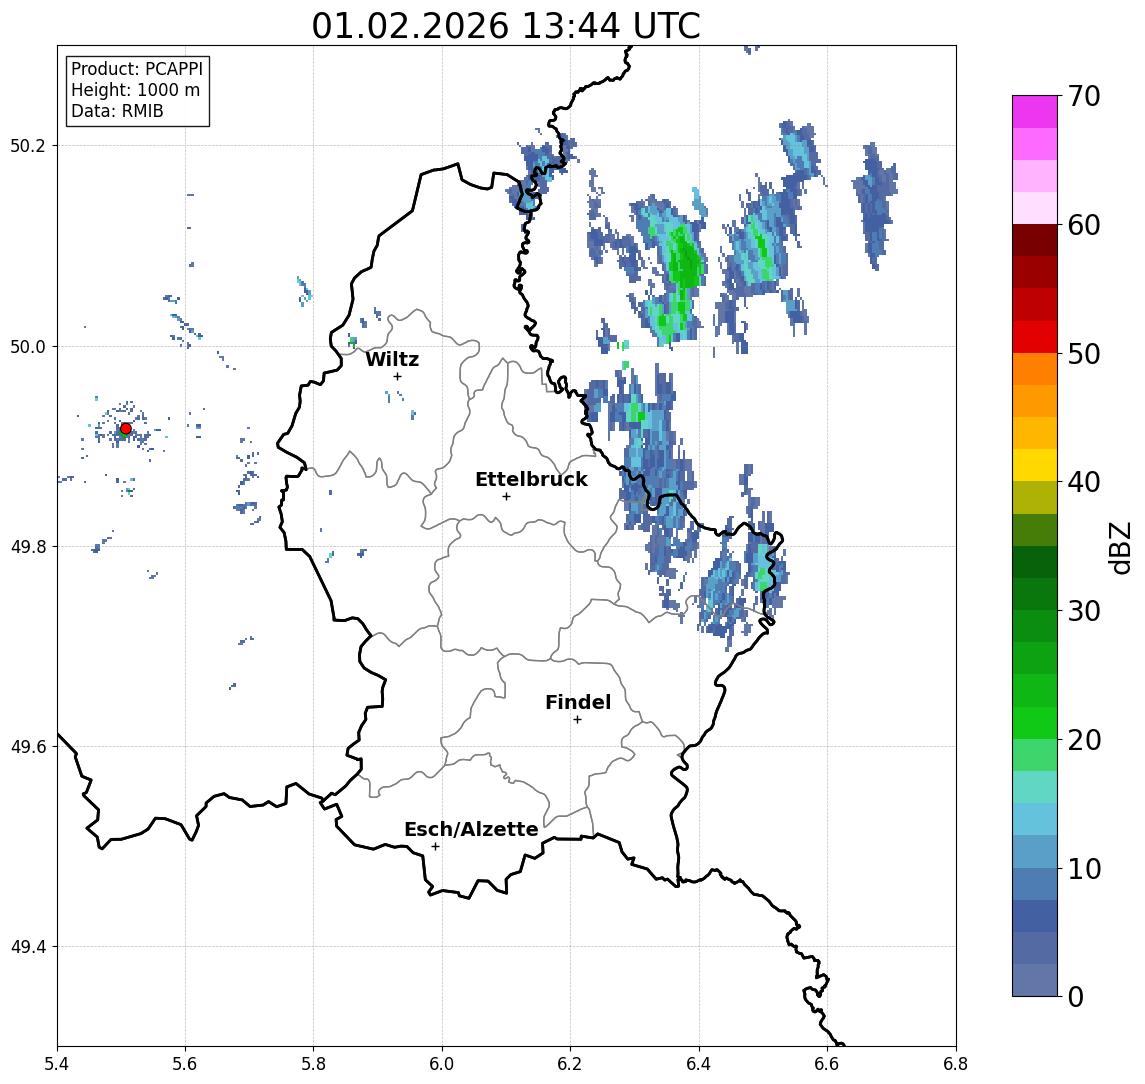Click the yellow 40 dBZ colorbar band
Viewport: 1145px width, 1084px height.
(1035, 465)
